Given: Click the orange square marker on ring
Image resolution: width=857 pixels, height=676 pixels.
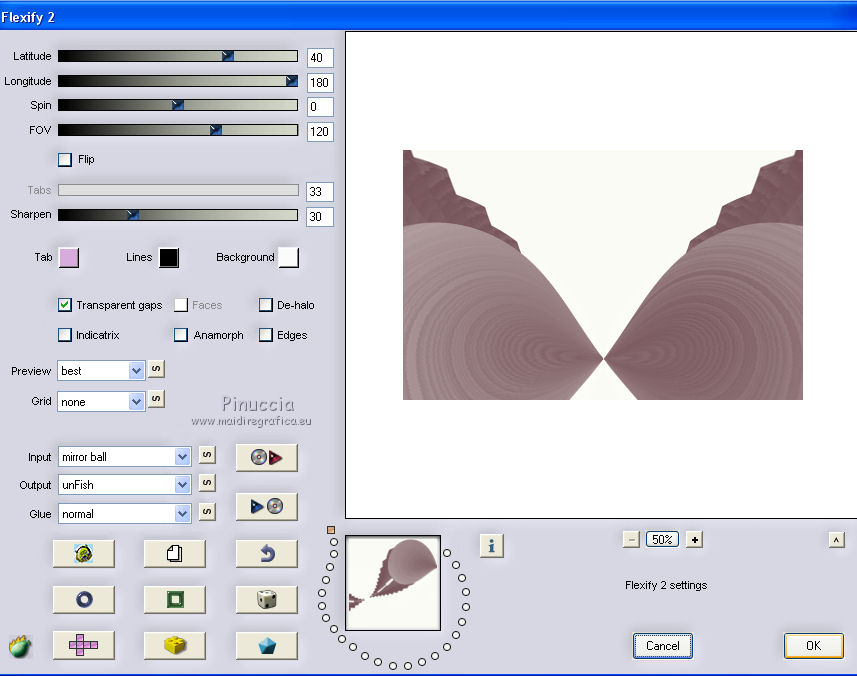Looking at the screenshot, I should pyautogui.click(x=331, y=530).
